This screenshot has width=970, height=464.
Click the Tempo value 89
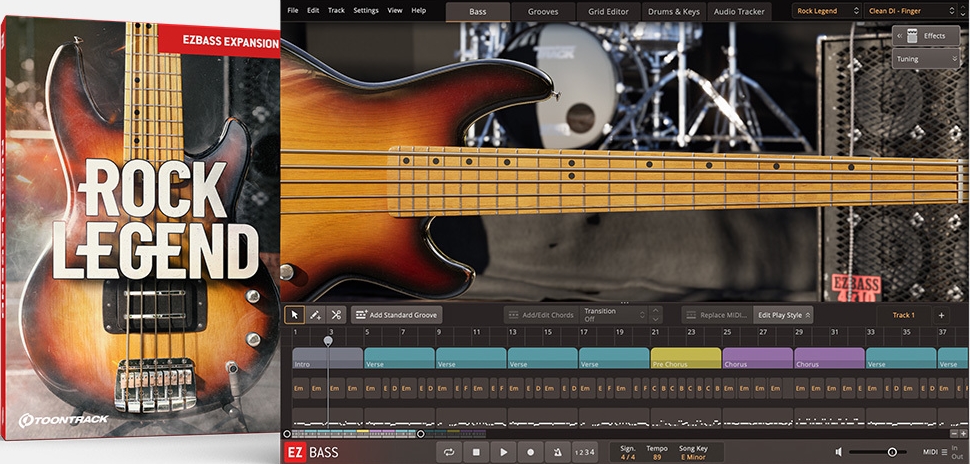tap(657, 457)
